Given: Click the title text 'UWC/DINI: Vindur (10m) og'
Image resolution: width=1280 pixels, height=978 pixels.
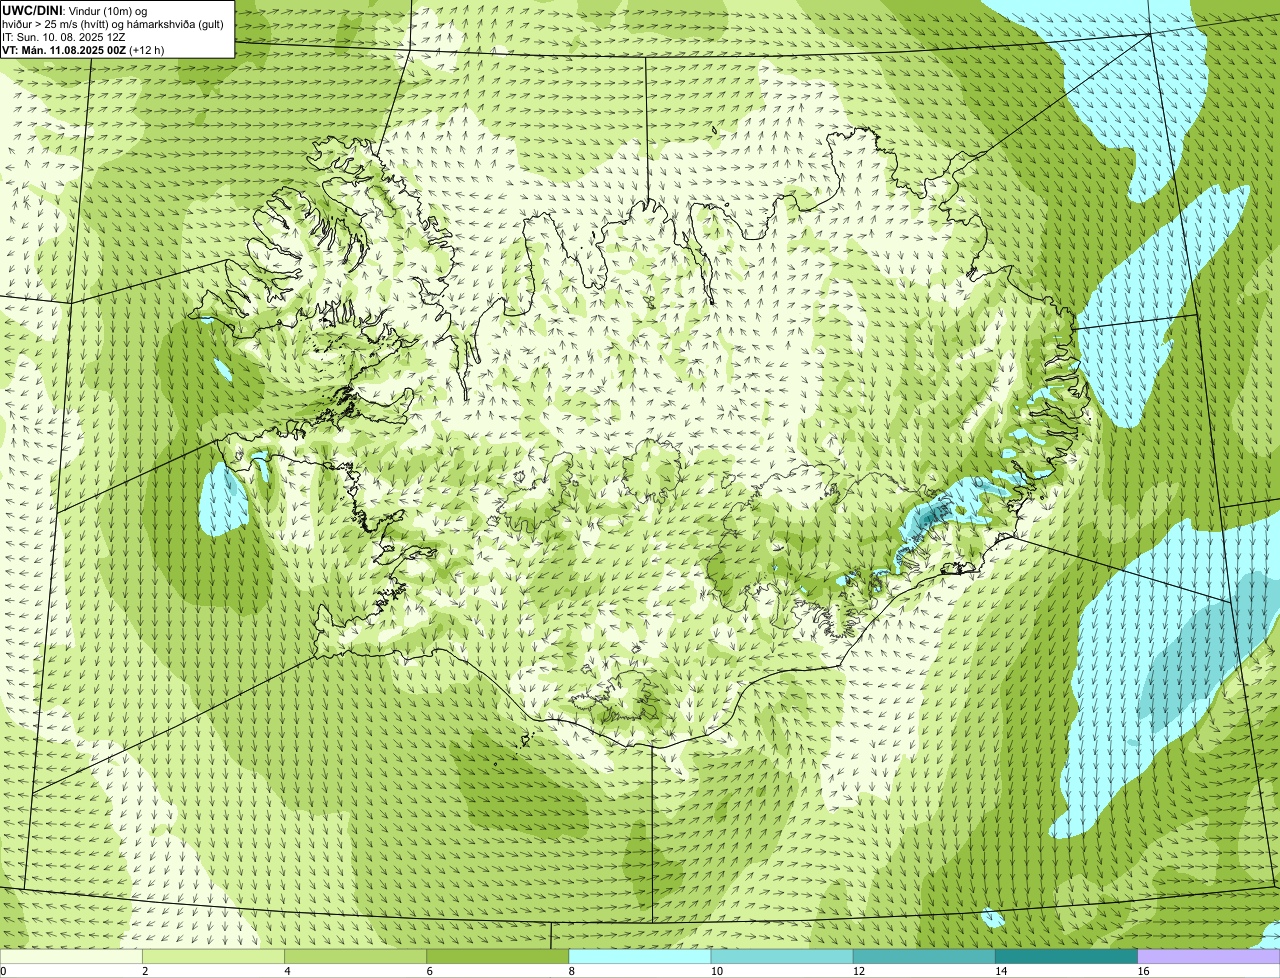Looking at the screenshot, I should (x=75, y=10).
